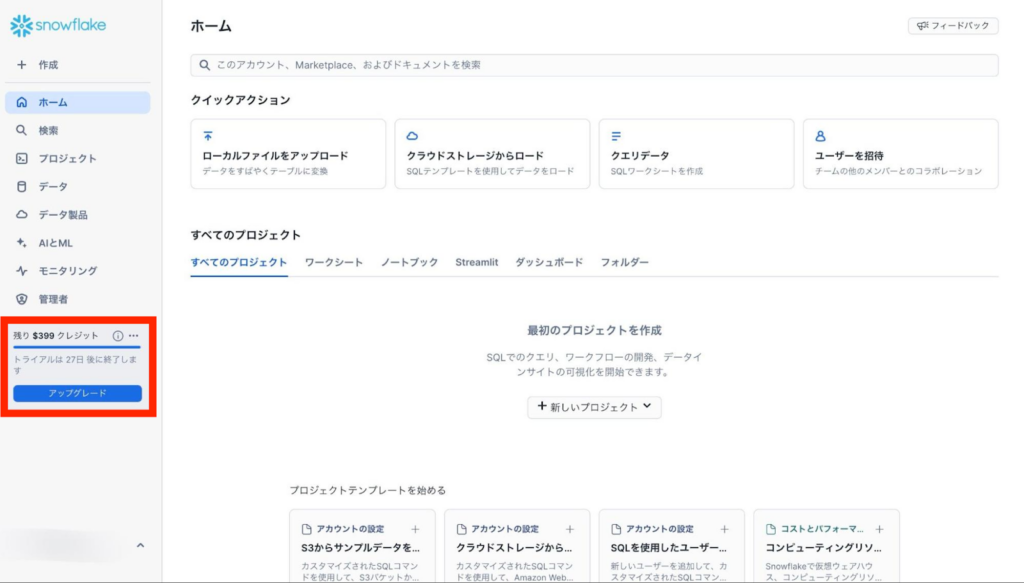Screen dimensions: 1024x583
Task: Open プロジェクト from the sidebar
Action: pos(67,159)
